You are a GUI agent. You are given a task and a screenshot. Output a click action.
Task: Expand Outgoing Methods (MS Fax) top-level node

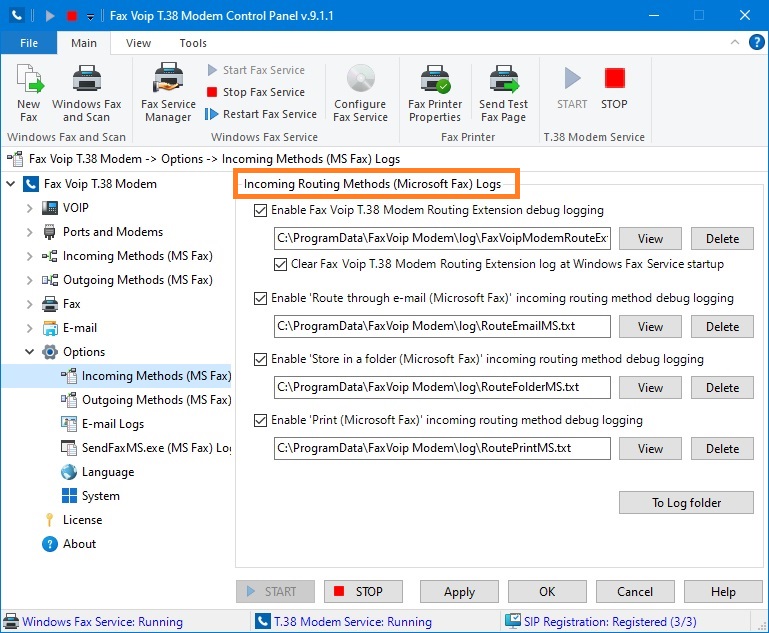tap(29, 280)
